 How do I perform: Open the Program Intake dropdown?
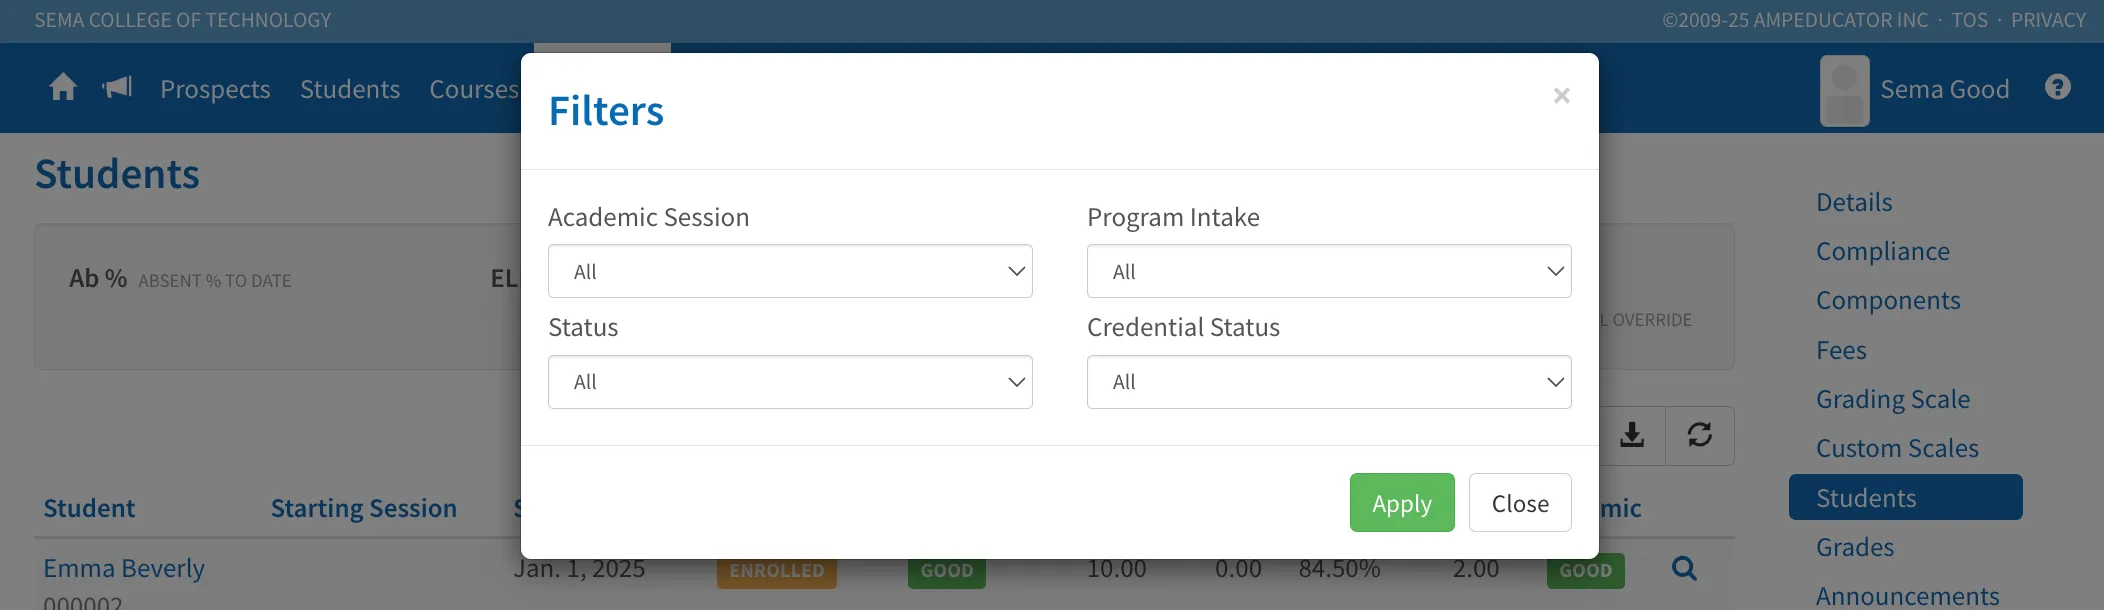1329,271
